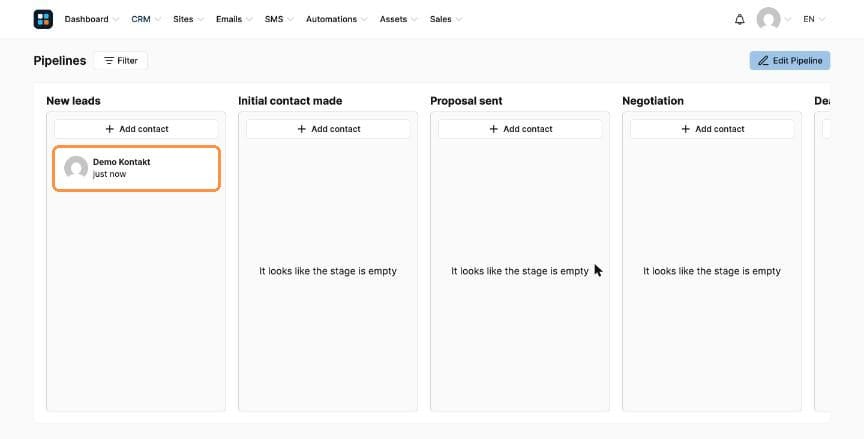This screenshot has width=864, height=439.
Task: Click plus icon in Initial contact made column
Action: 301,129
